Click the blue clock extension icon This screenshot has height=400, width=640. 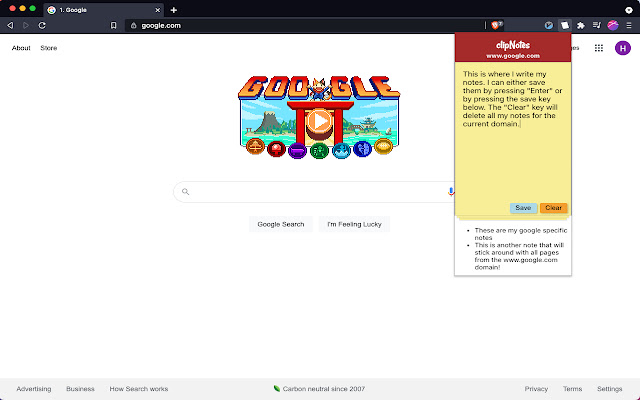tap(549, 25)
